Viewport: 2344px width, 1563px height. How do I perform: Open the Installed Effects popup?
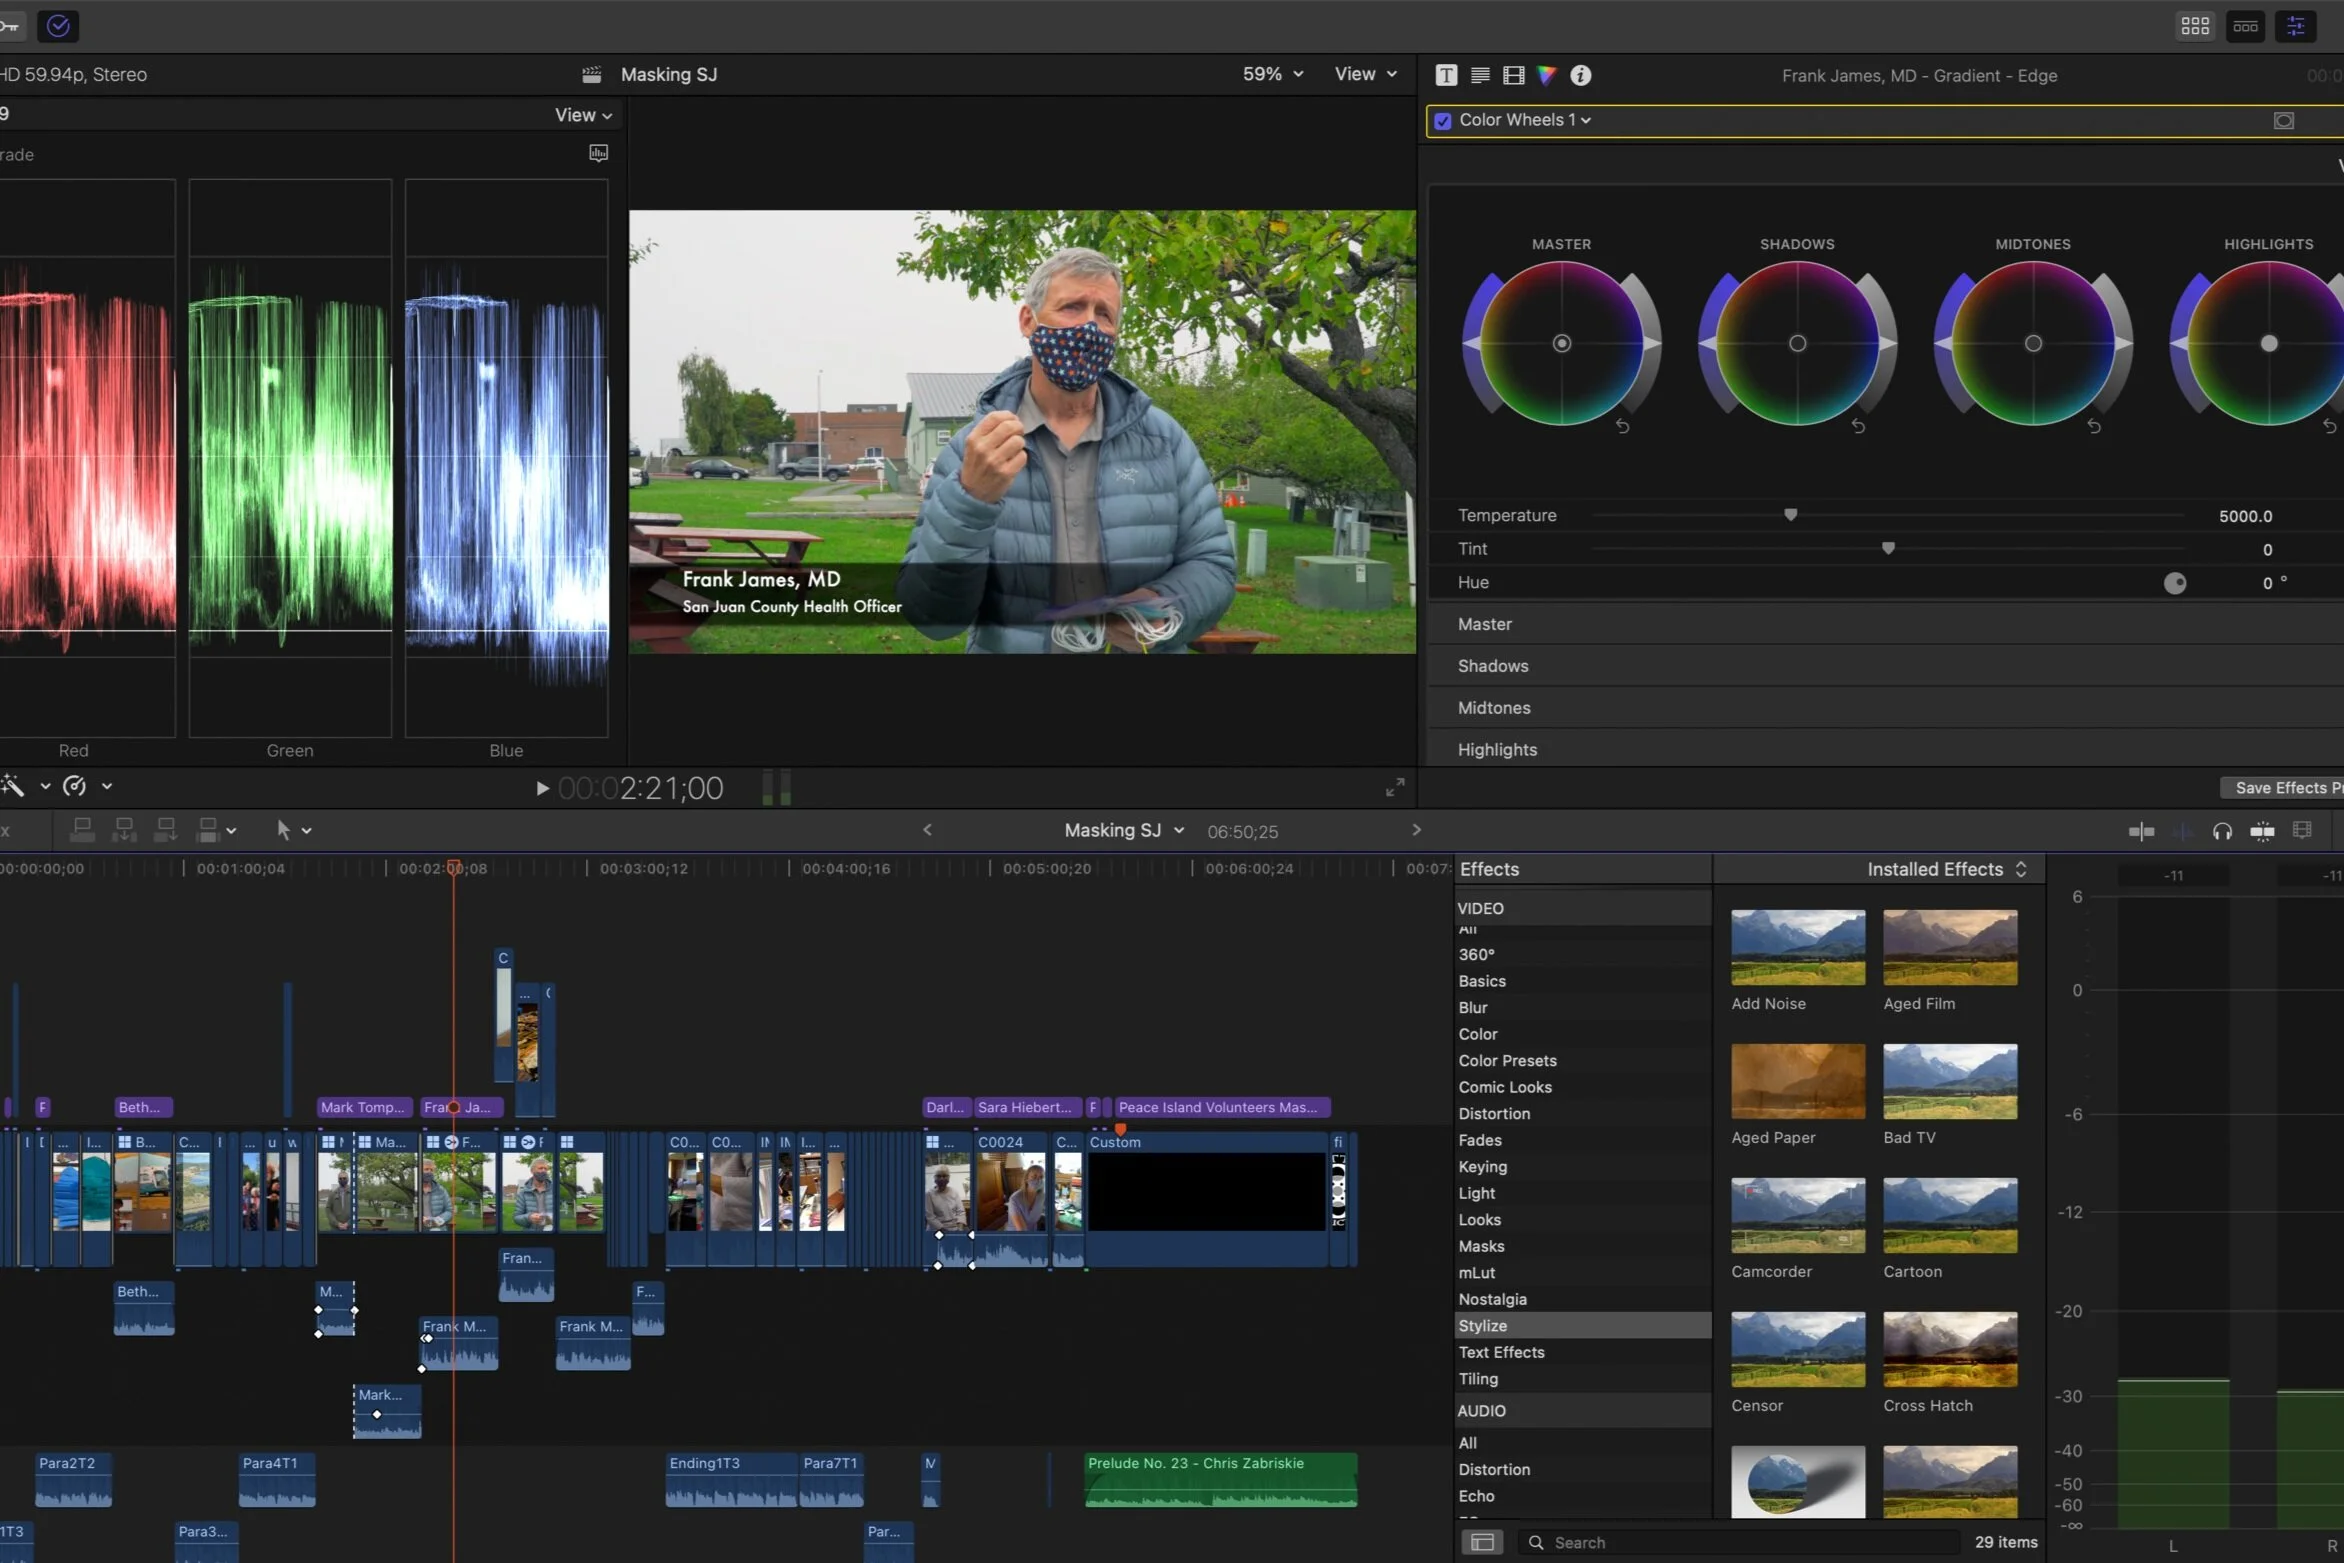click(1947, 869)
